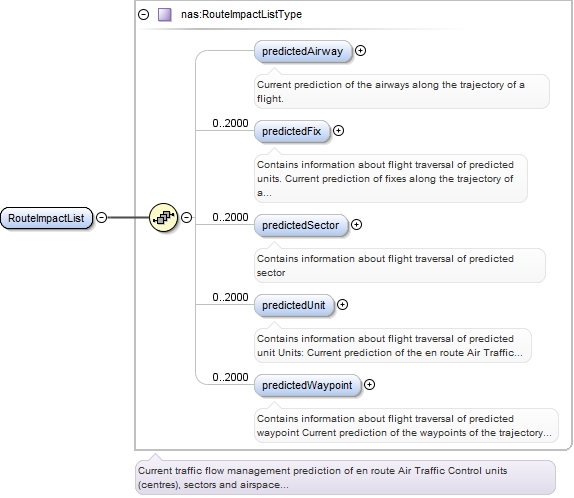Expand the predictedSector element
Viewport: 574px width, 498px height.
click(357, 224)
